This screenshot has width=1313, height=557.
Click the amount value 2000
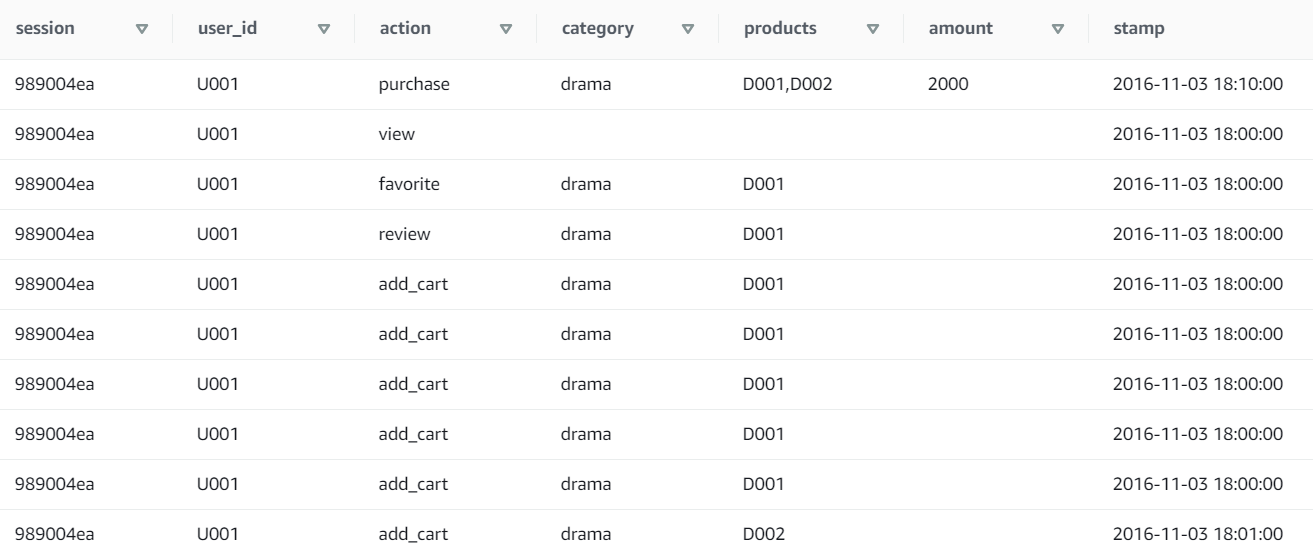click(x=948, y=85)
